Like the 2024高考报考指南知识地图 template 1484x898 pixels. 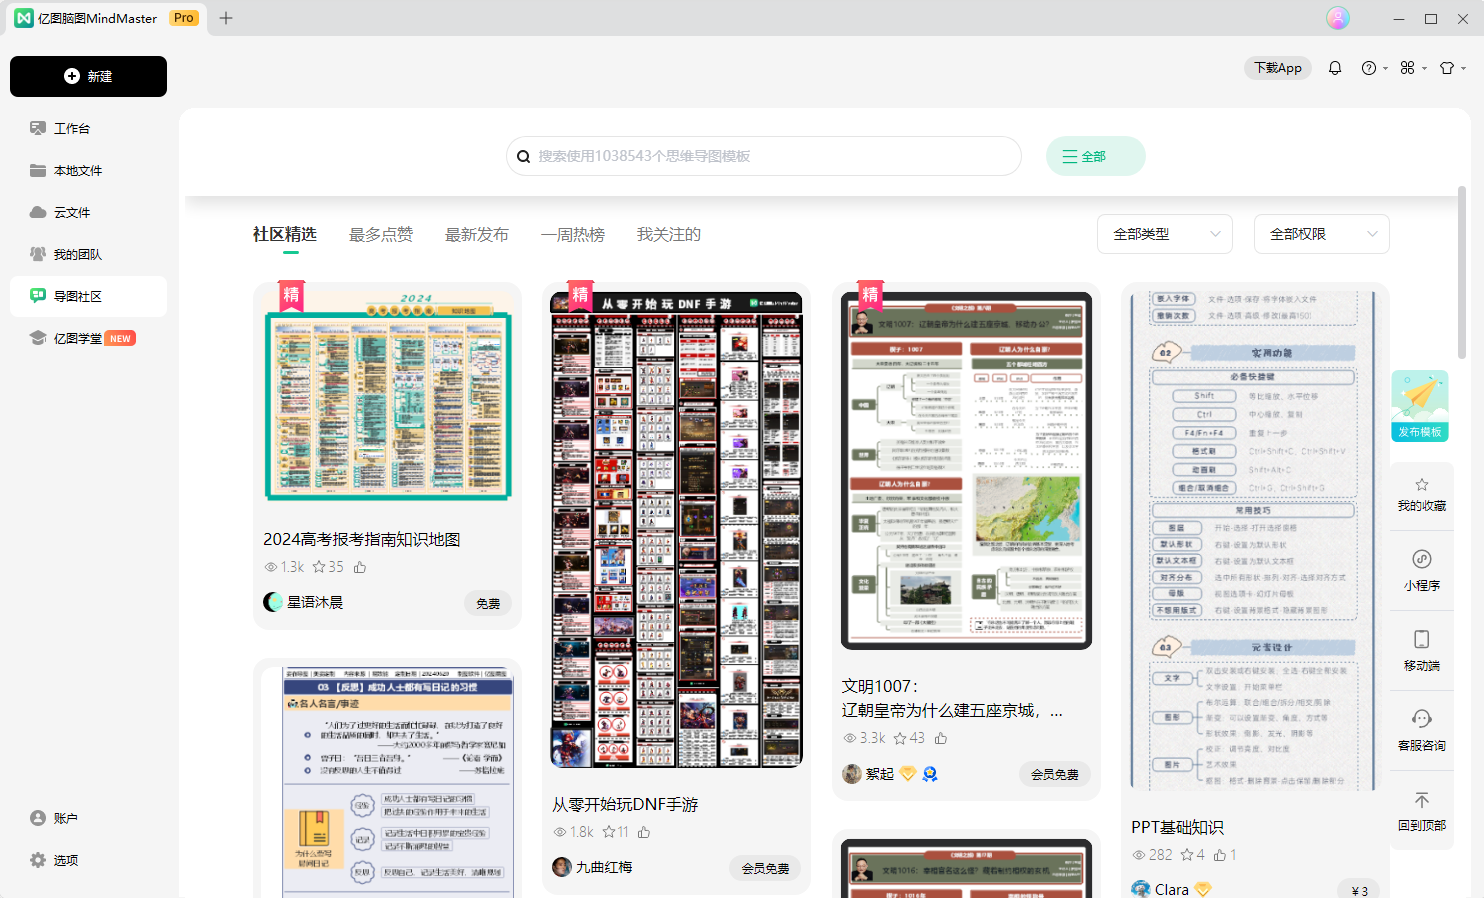pos(360,567)
